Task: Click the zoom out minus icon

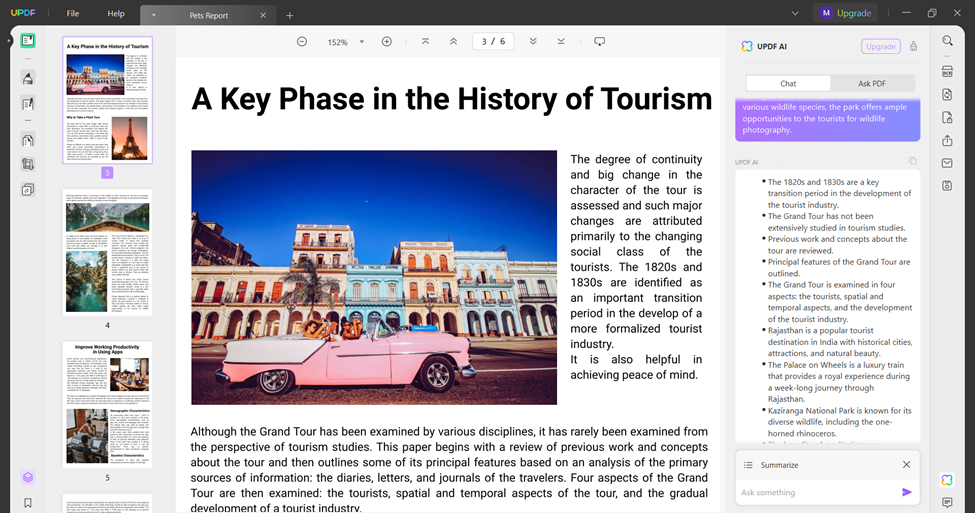Action: (x=302, y=42)
